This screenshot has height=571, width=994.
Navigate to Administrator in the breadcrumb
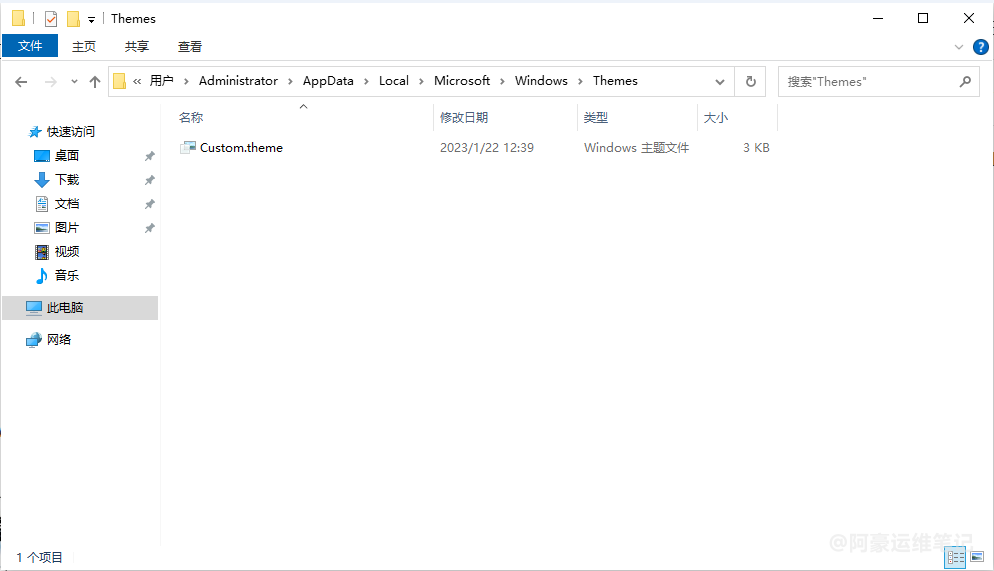click(238, 80)
